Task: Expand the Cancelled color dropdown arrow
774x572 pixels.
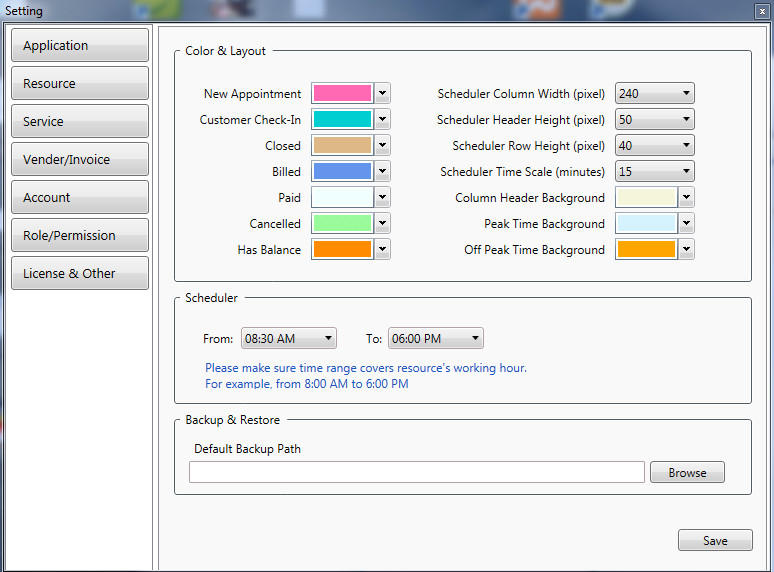Action: [383, 223]
